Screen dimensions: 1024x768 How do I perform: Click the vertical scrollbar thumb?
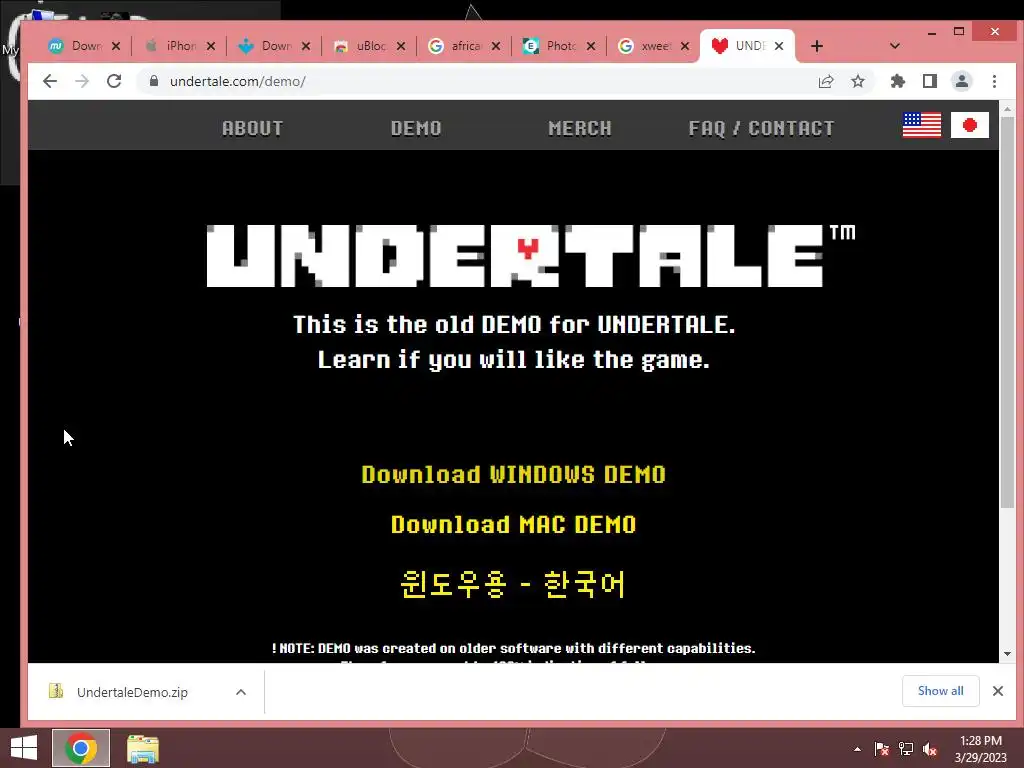[1007, 313]
